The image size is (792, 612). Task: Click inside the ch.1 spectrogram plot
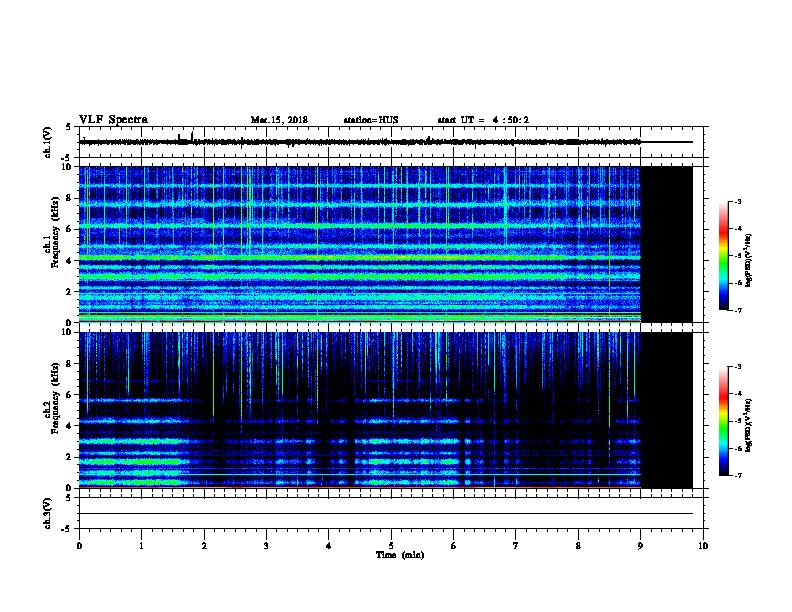click(x=360, y=244)
